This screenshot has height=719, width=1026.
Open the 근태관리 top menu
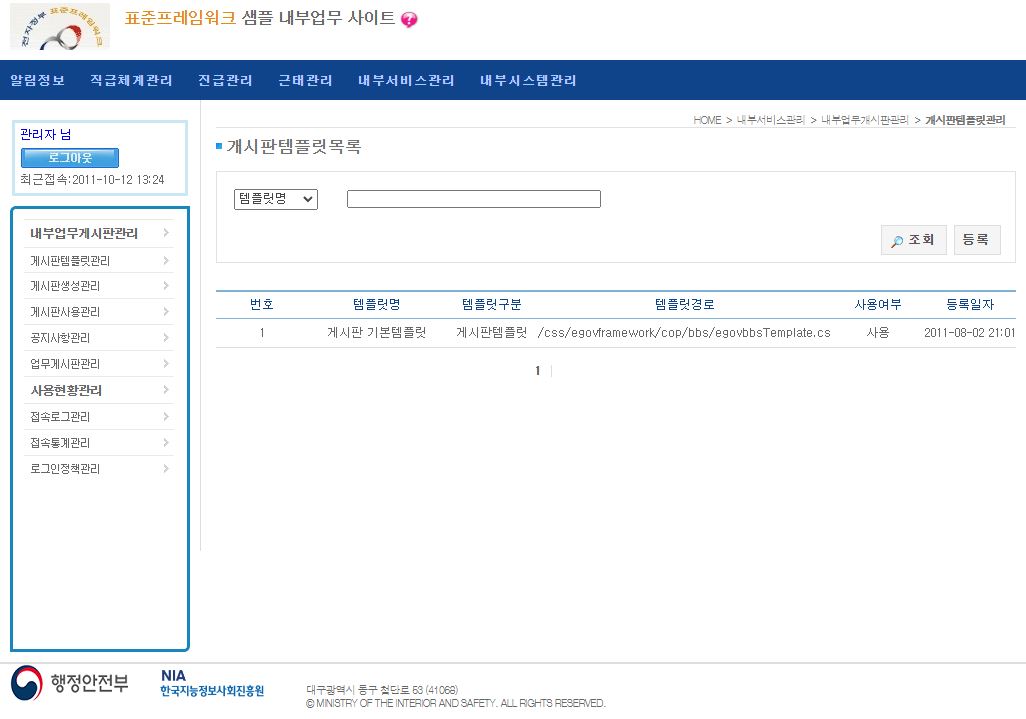[x=305, y=80]
